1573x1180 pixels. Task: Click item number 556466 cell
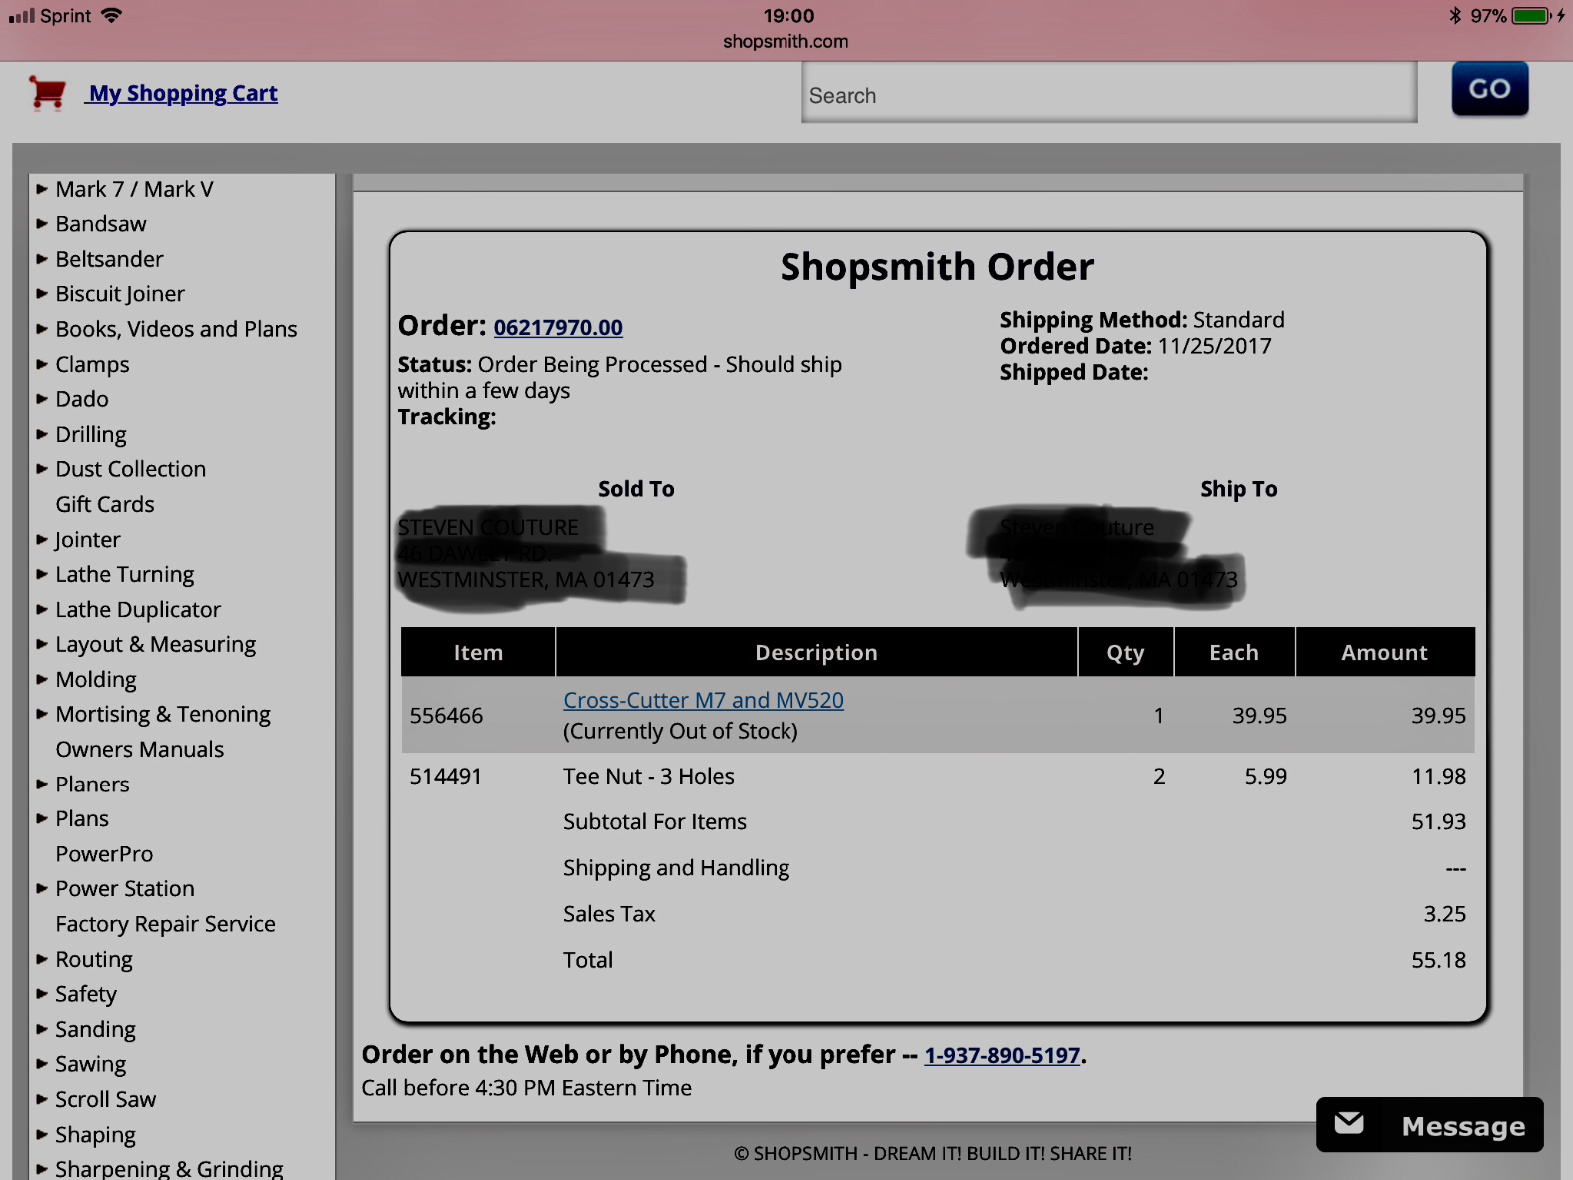446,716
